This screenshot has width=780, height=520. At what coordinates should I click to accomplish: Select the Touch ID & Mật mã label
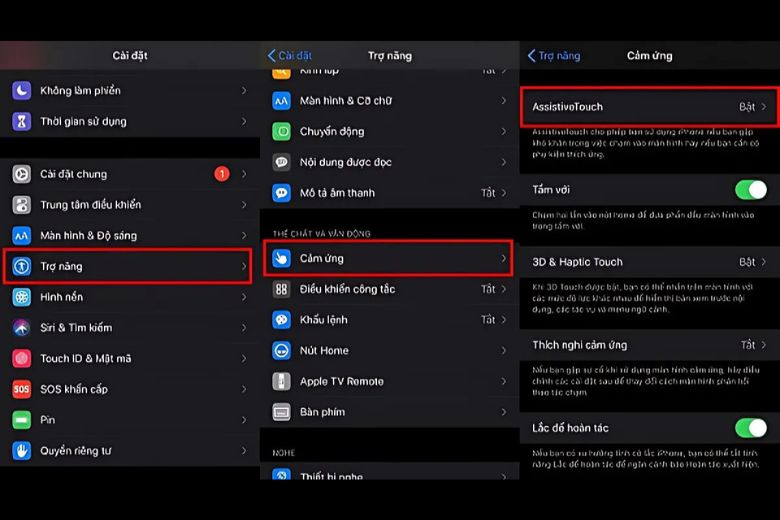pyautogui.click(x=86, y=359)
